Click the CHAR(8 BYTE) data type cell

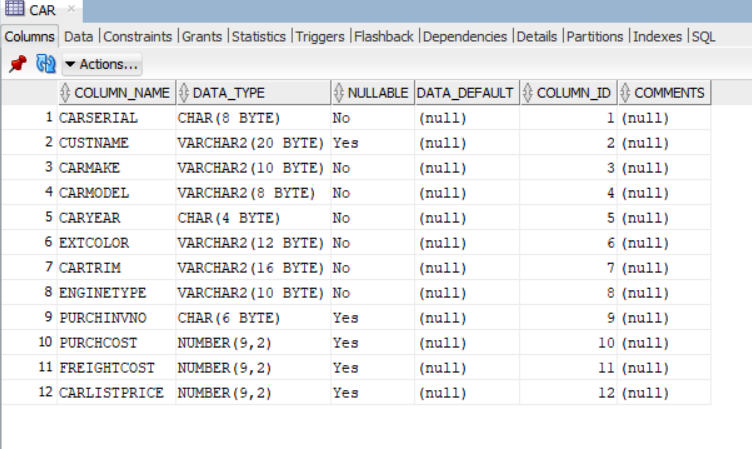[x=253, y=118]
